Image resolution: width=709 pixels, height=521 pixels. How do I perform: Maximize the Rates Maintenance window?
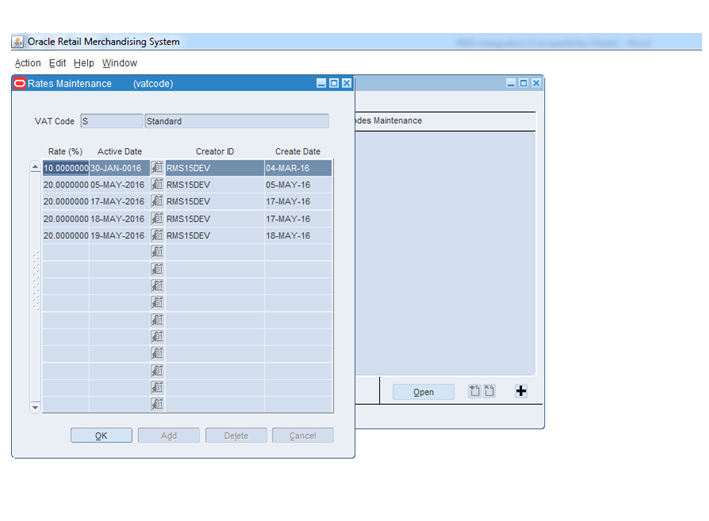point(334,83)
